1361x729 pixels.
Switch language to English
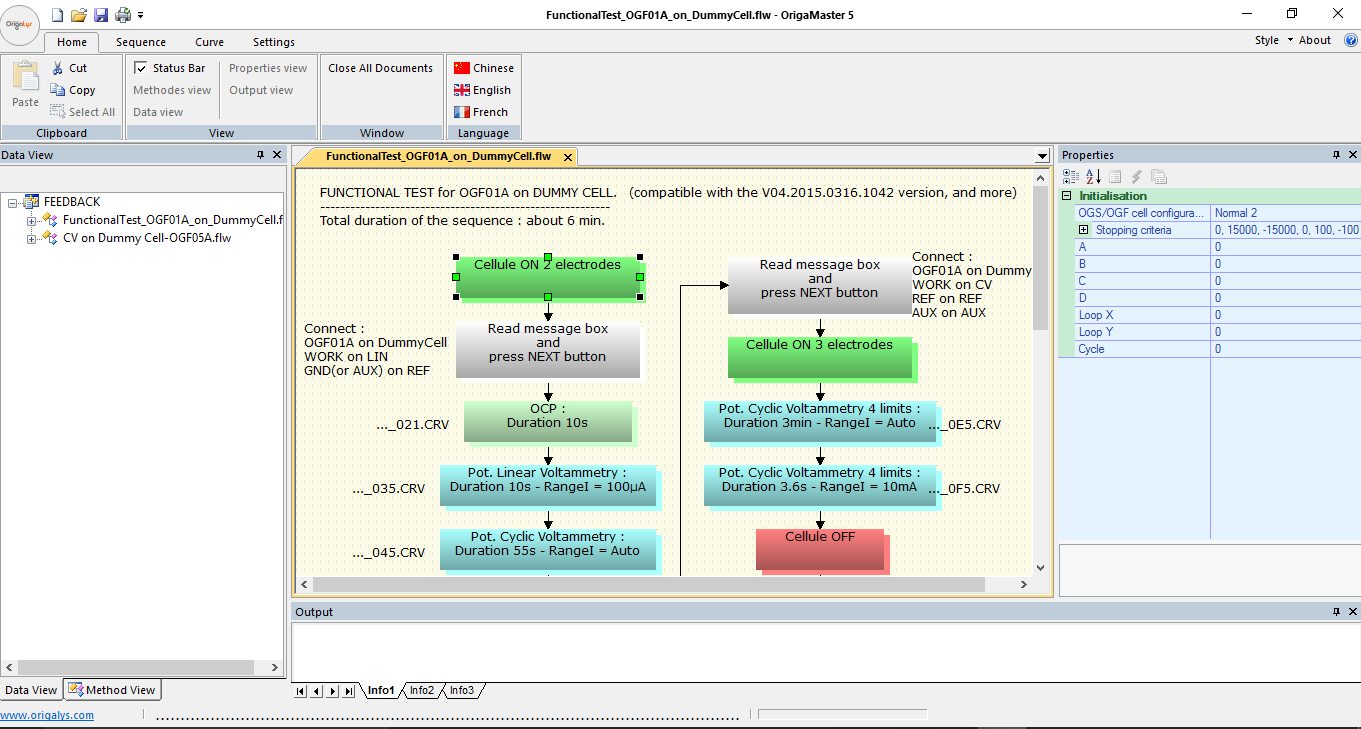click(x=481, y=90)
